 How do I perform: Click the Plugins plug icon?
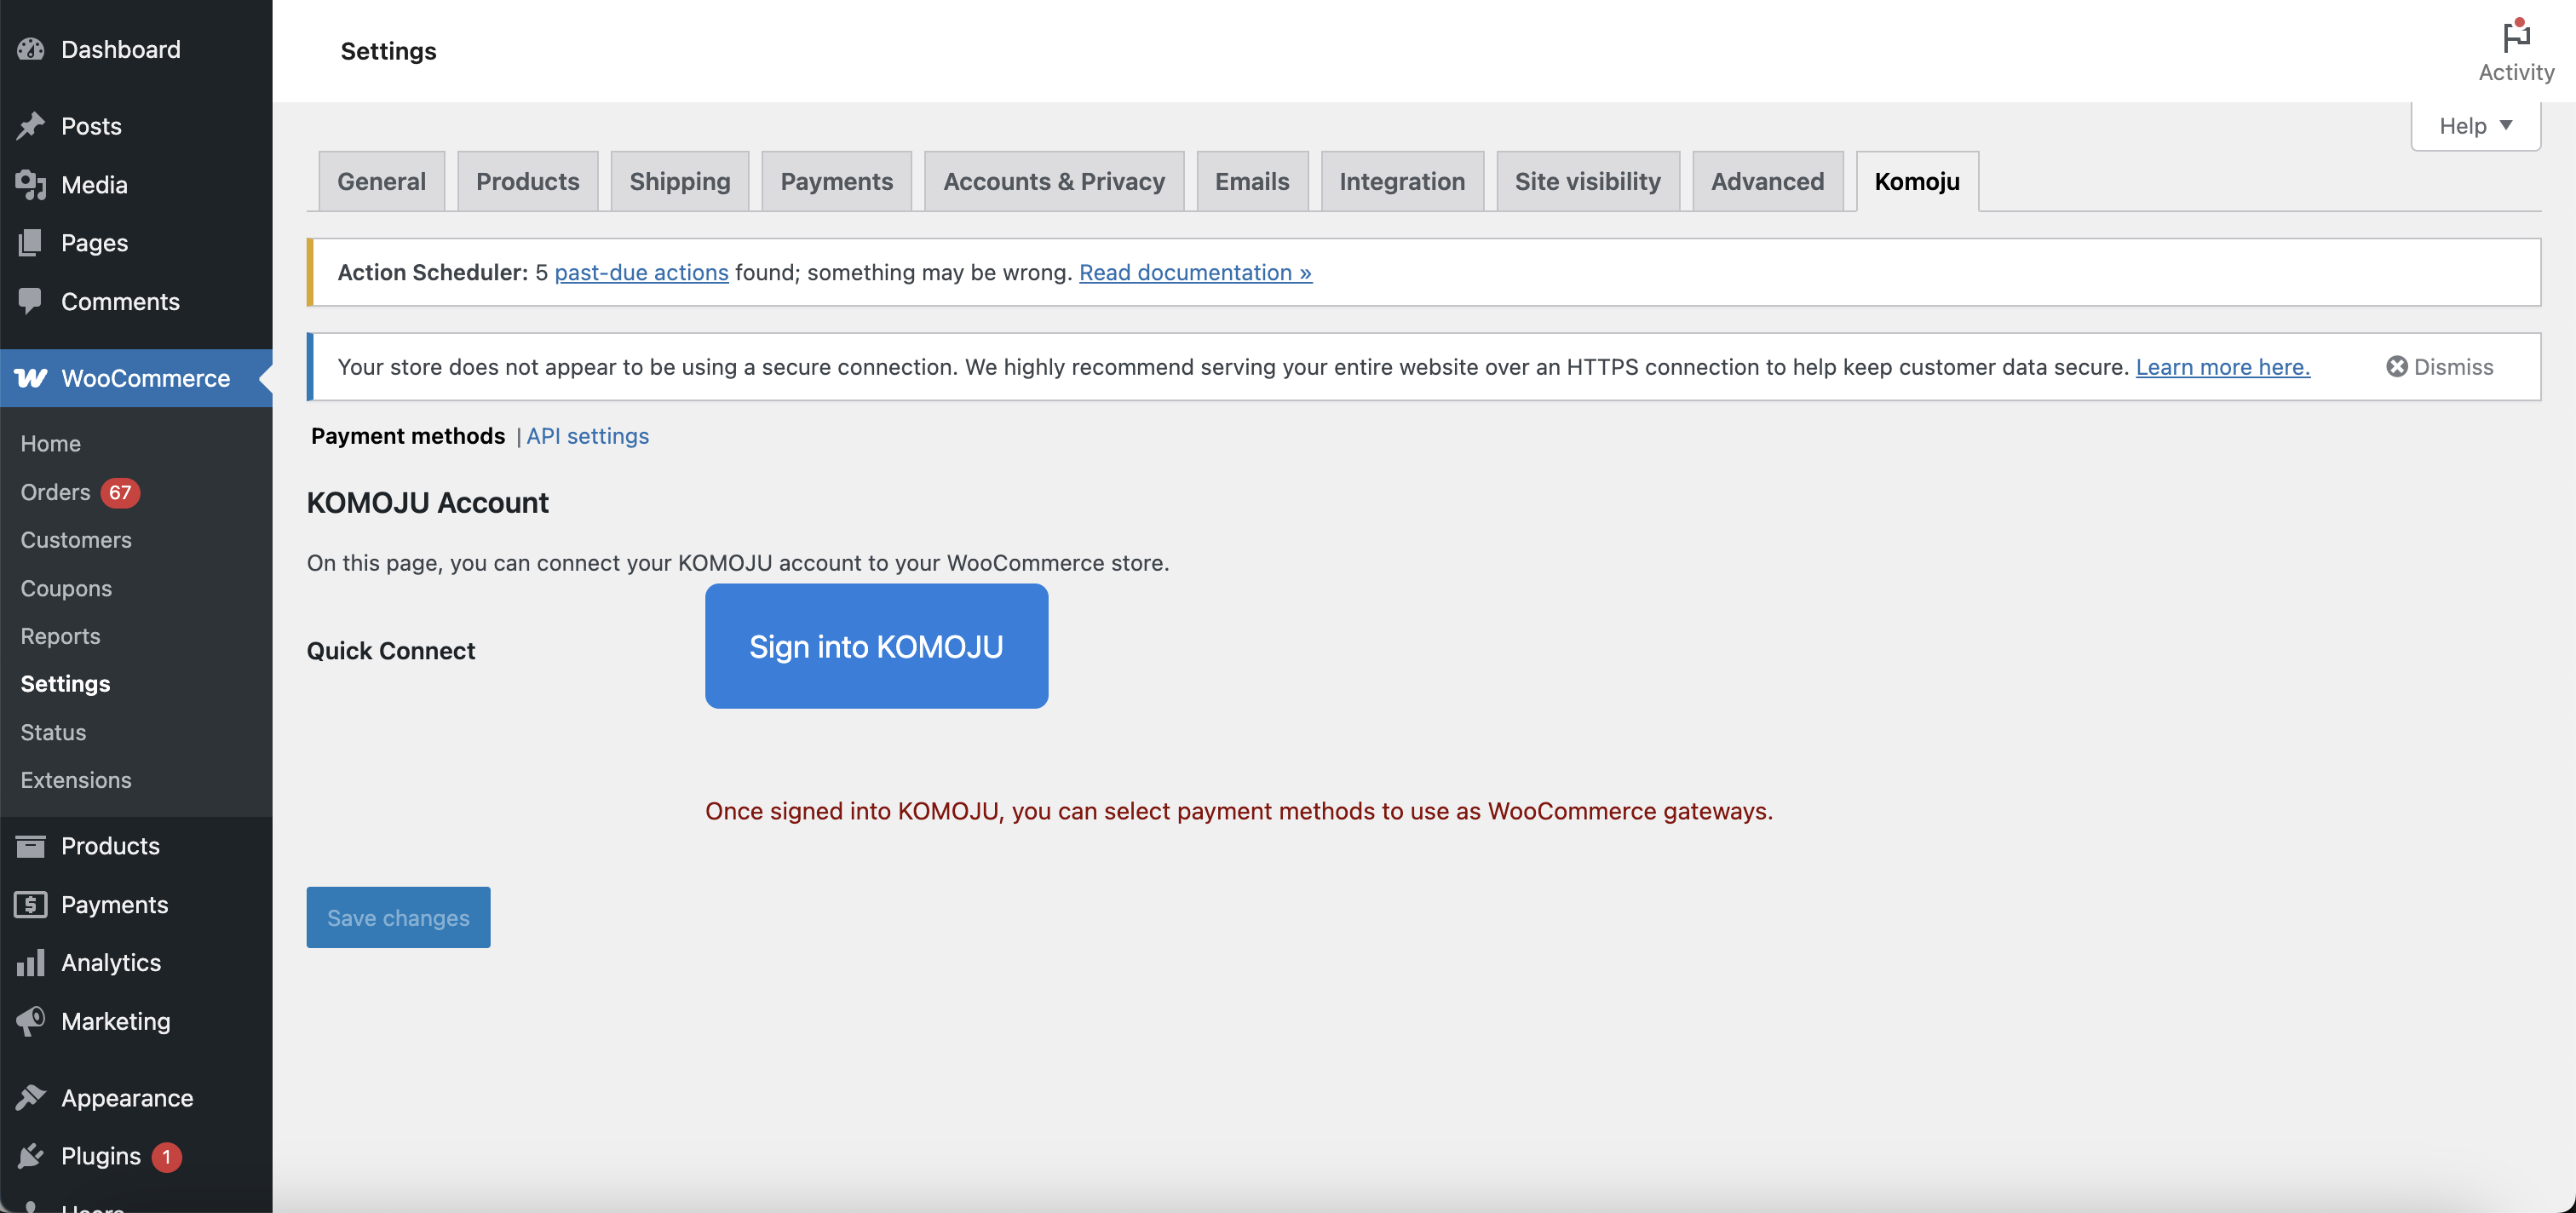[x=31, y=1156]
